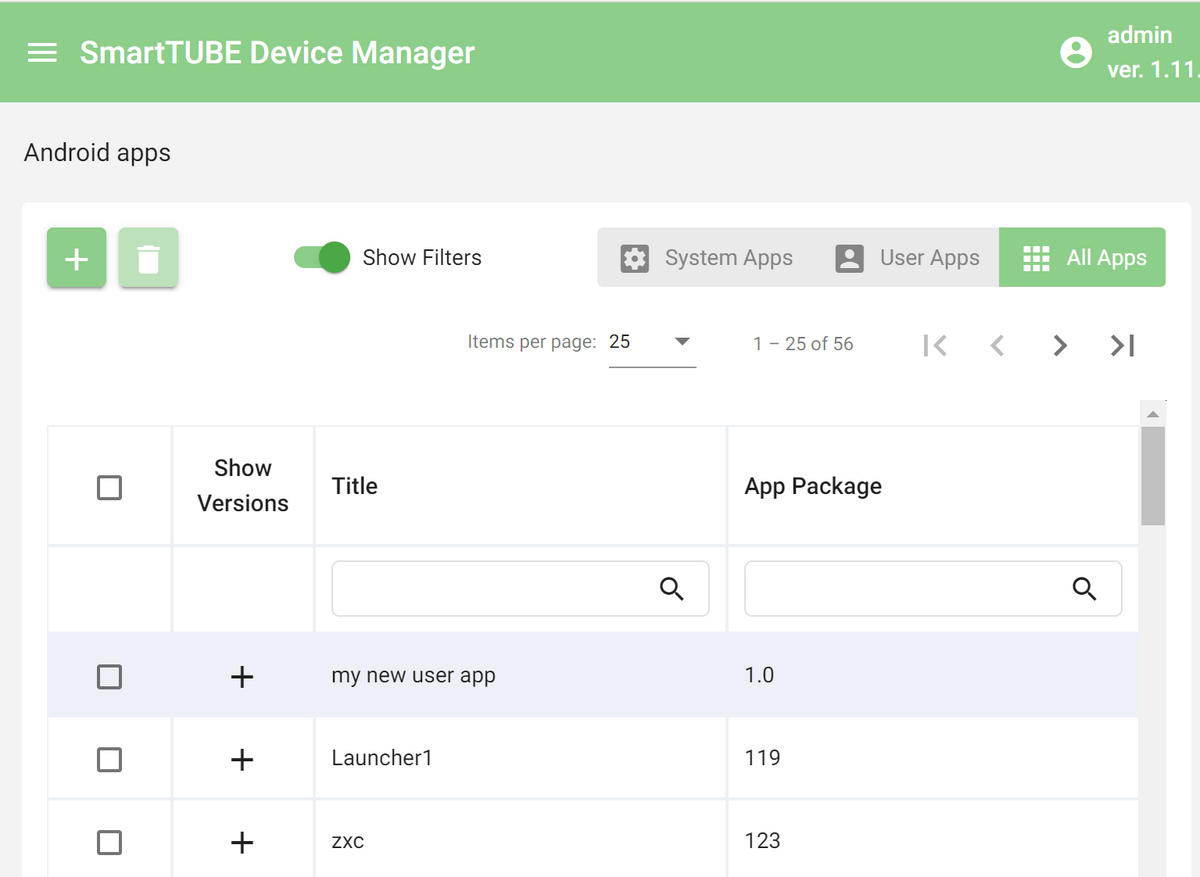
Task: Expand versions for Launcher1
Action: (x=242, y=760)
